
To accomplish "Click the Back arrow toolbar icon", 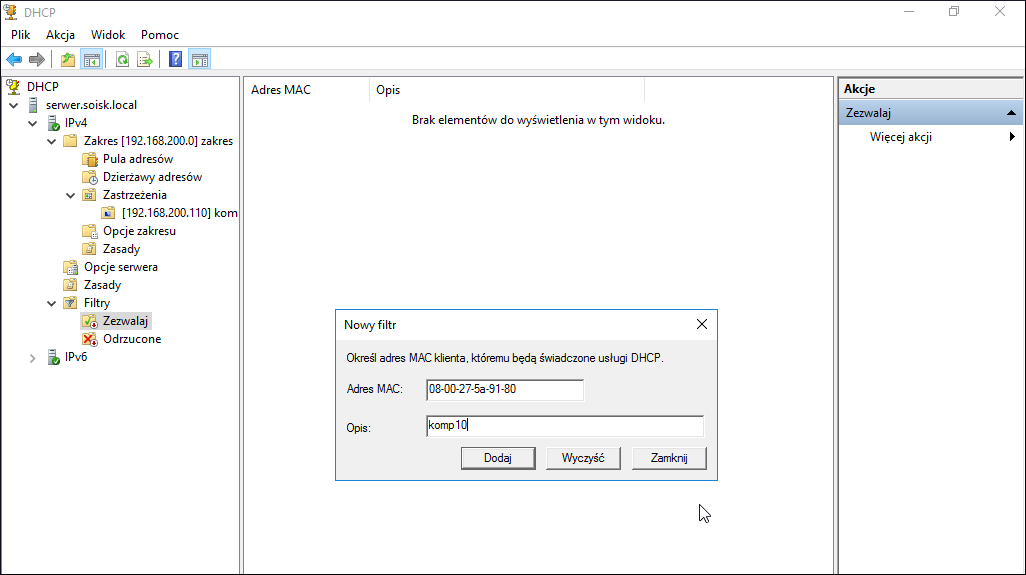I will pos(14,60).
